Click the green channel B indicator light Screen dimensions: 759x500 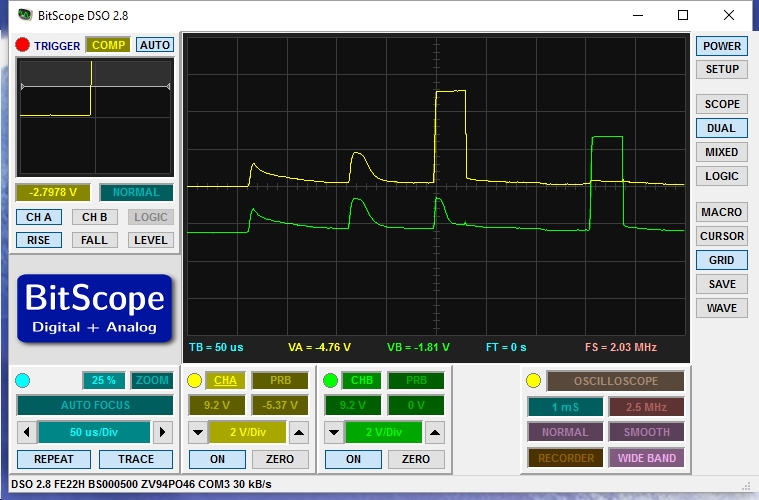click(x=331, y=381)
